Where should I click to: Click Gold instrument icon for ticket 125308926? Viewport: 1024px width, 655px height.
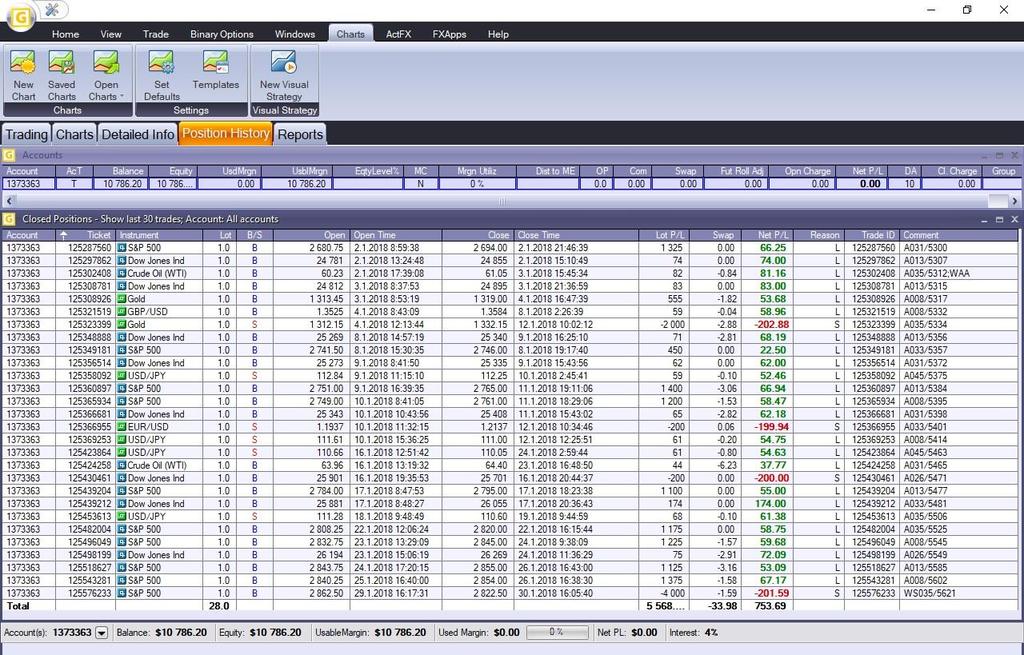[x=121, y=299]
